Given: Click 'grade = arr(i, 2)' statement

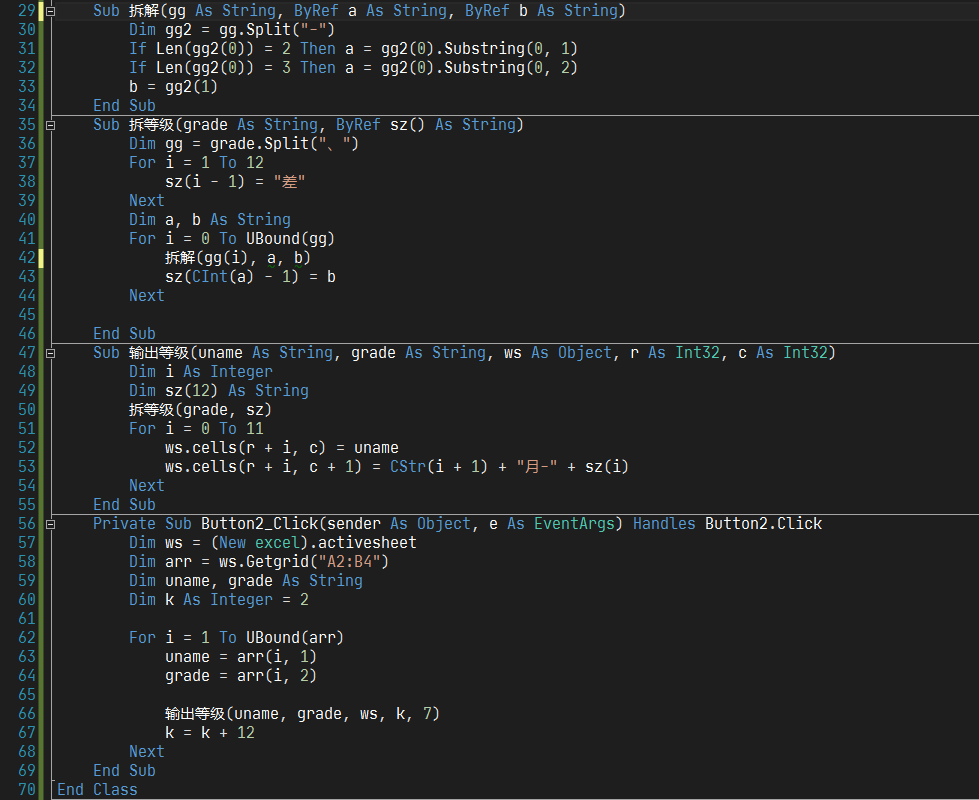Looking at the screenshot, I should pyautogui.click(x=241, y=676).
